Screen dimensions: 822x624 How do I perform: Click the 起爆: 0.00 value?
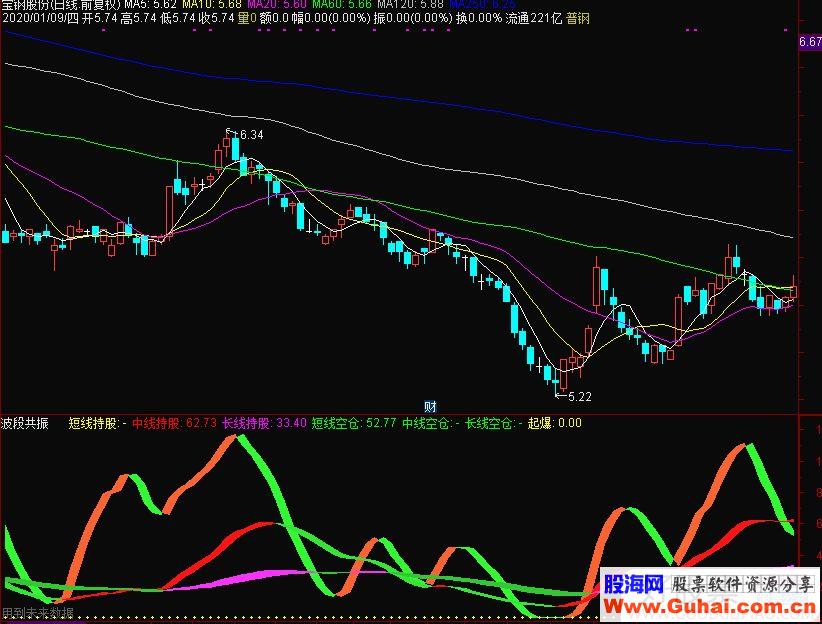point(555,423)
